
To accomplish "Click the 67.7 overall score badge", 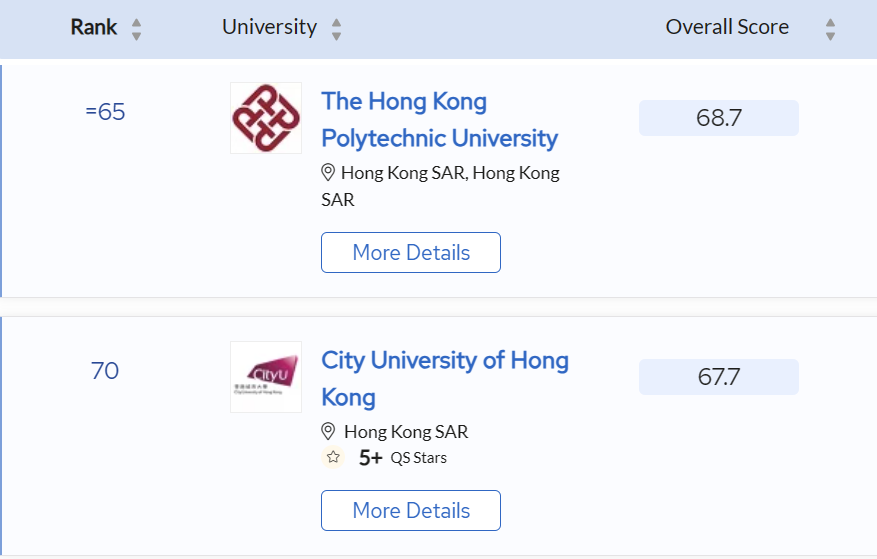I will [x=719, y=377].
